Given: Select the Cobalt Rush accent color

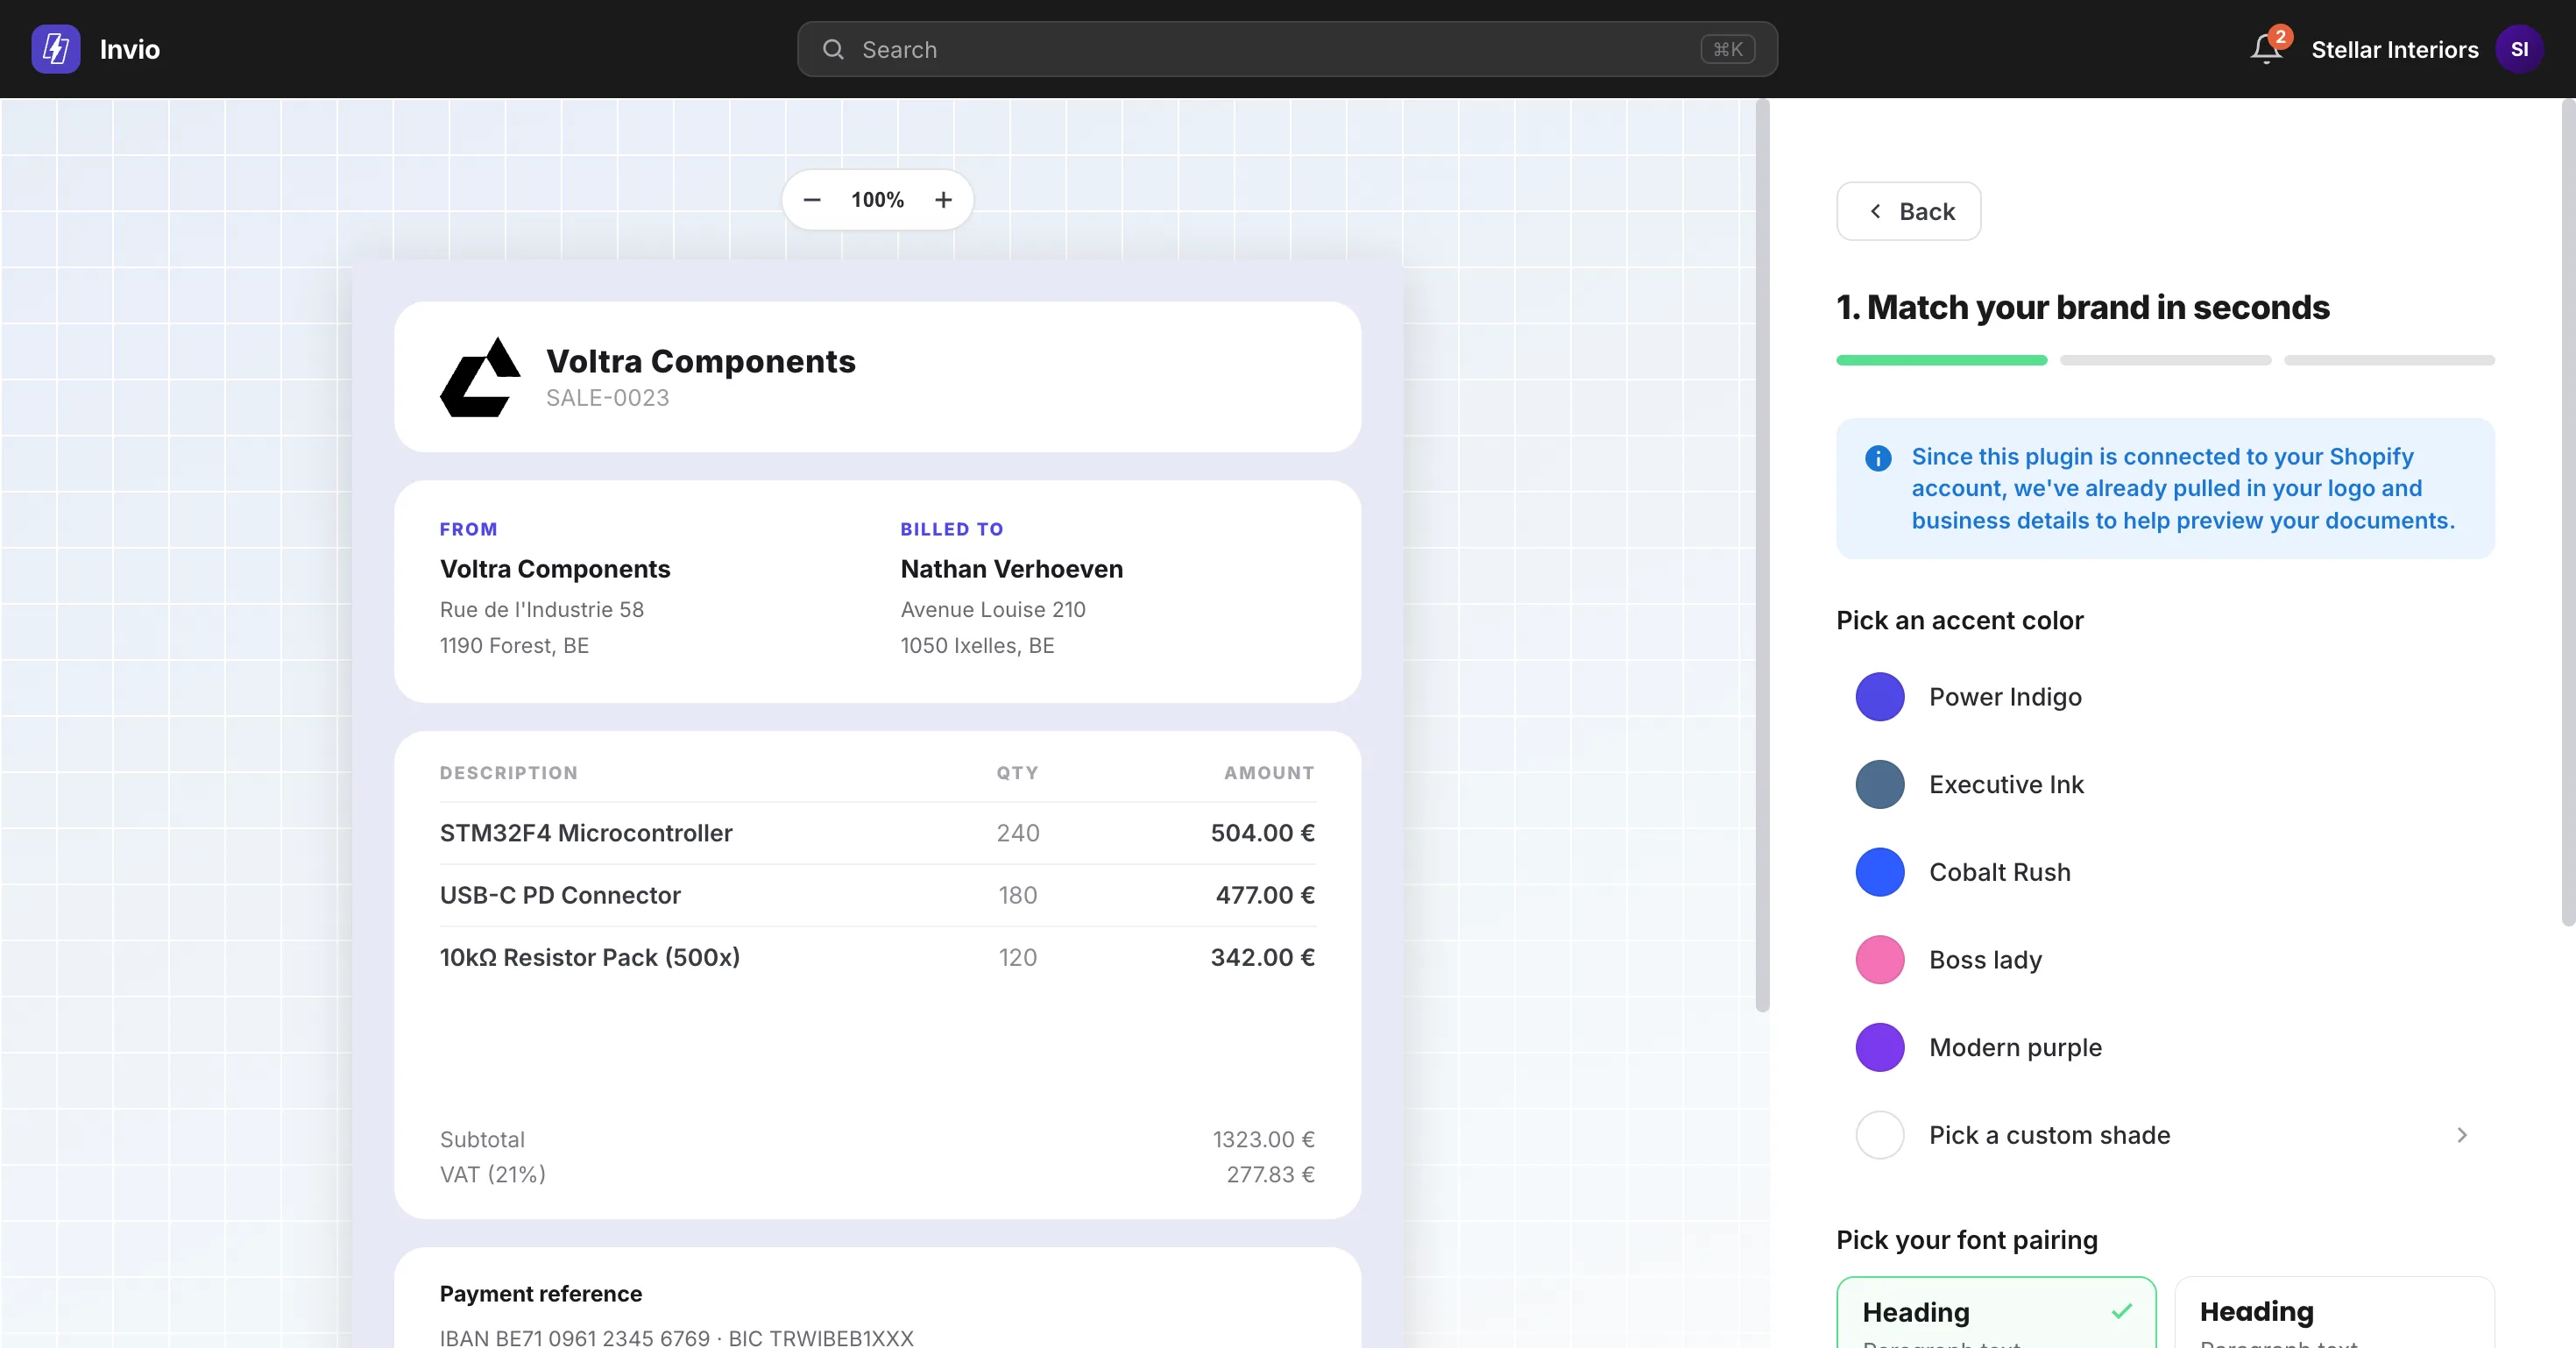Looking at the screenshot, I should point(2165,872).
